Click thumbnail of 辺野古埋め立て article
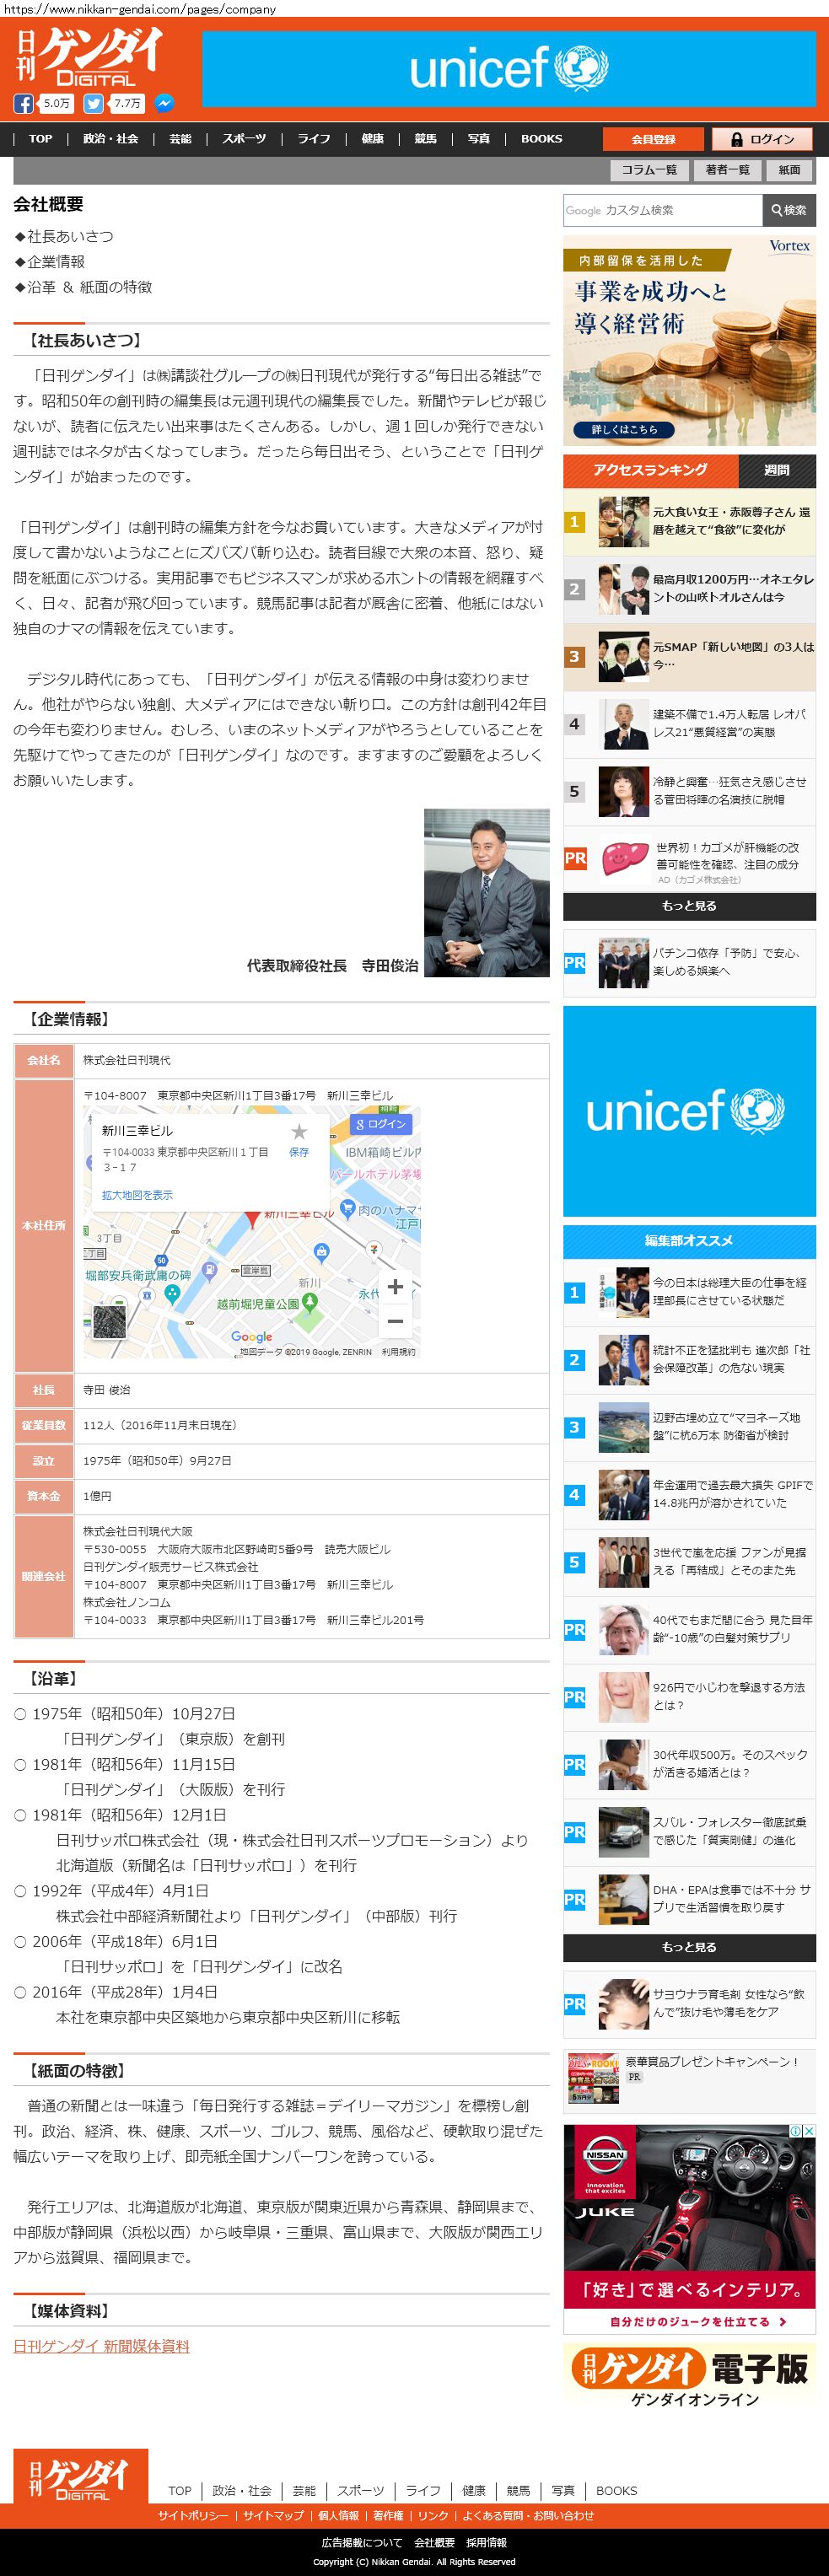 [624, 1427]
